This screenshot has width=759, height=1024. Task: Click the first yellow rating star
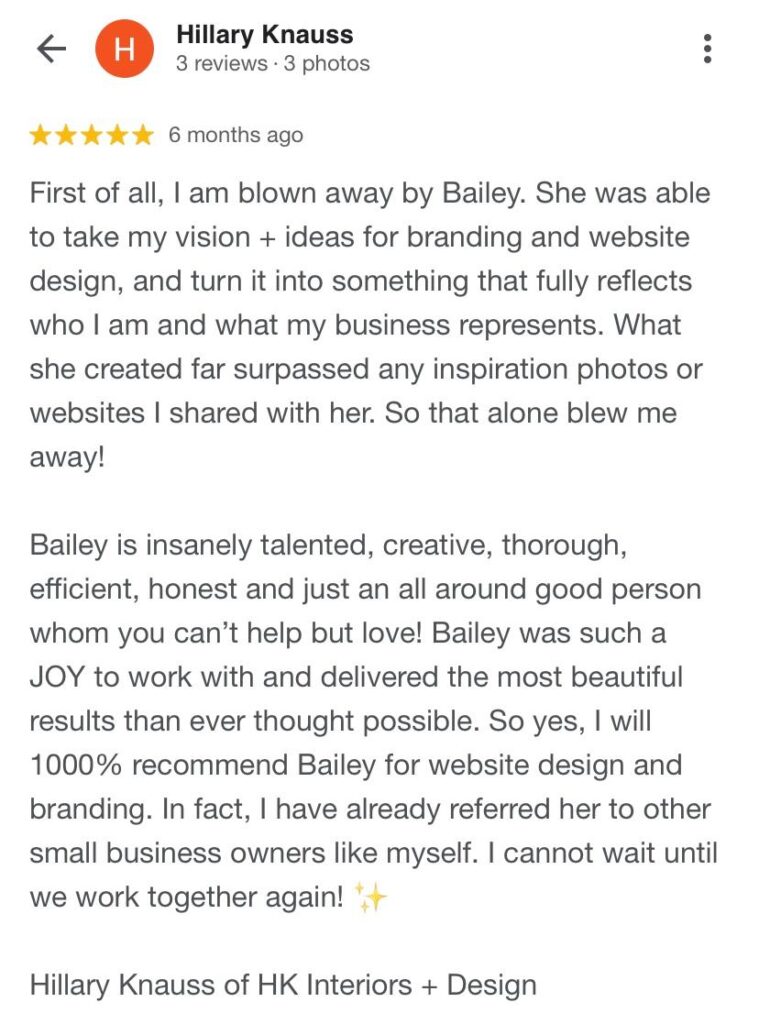41,135
